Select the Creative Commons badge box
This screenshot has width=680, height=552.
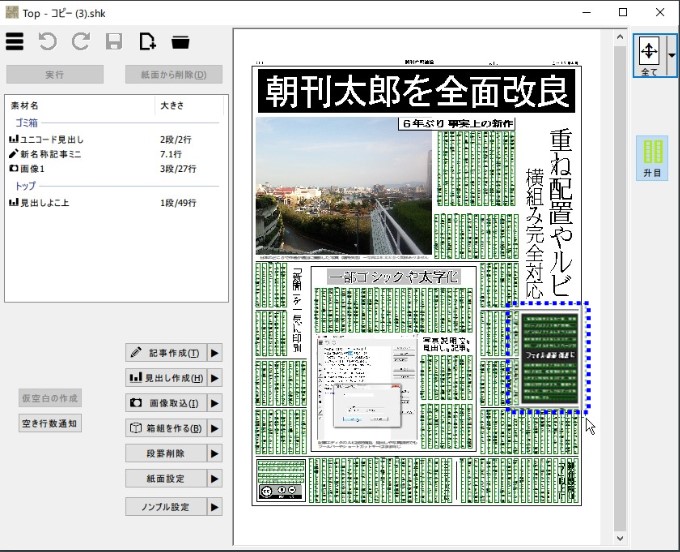pyautogui.click(x=281, y=480)
